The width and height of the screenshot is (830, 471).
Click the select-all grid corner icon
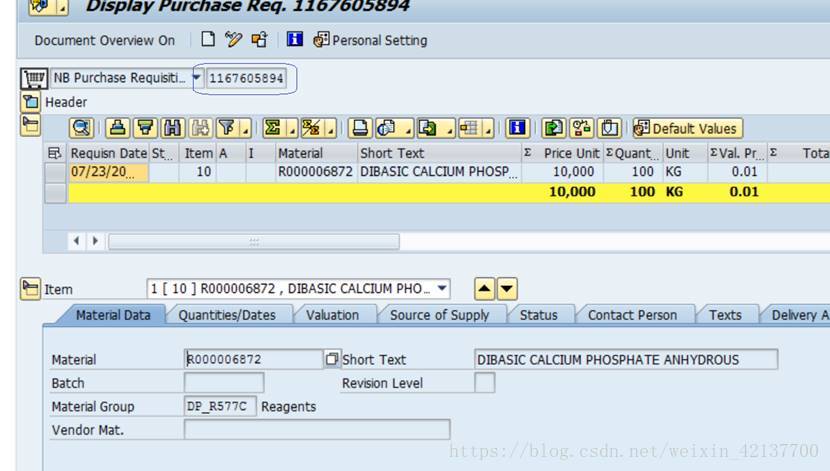(55, 153)
